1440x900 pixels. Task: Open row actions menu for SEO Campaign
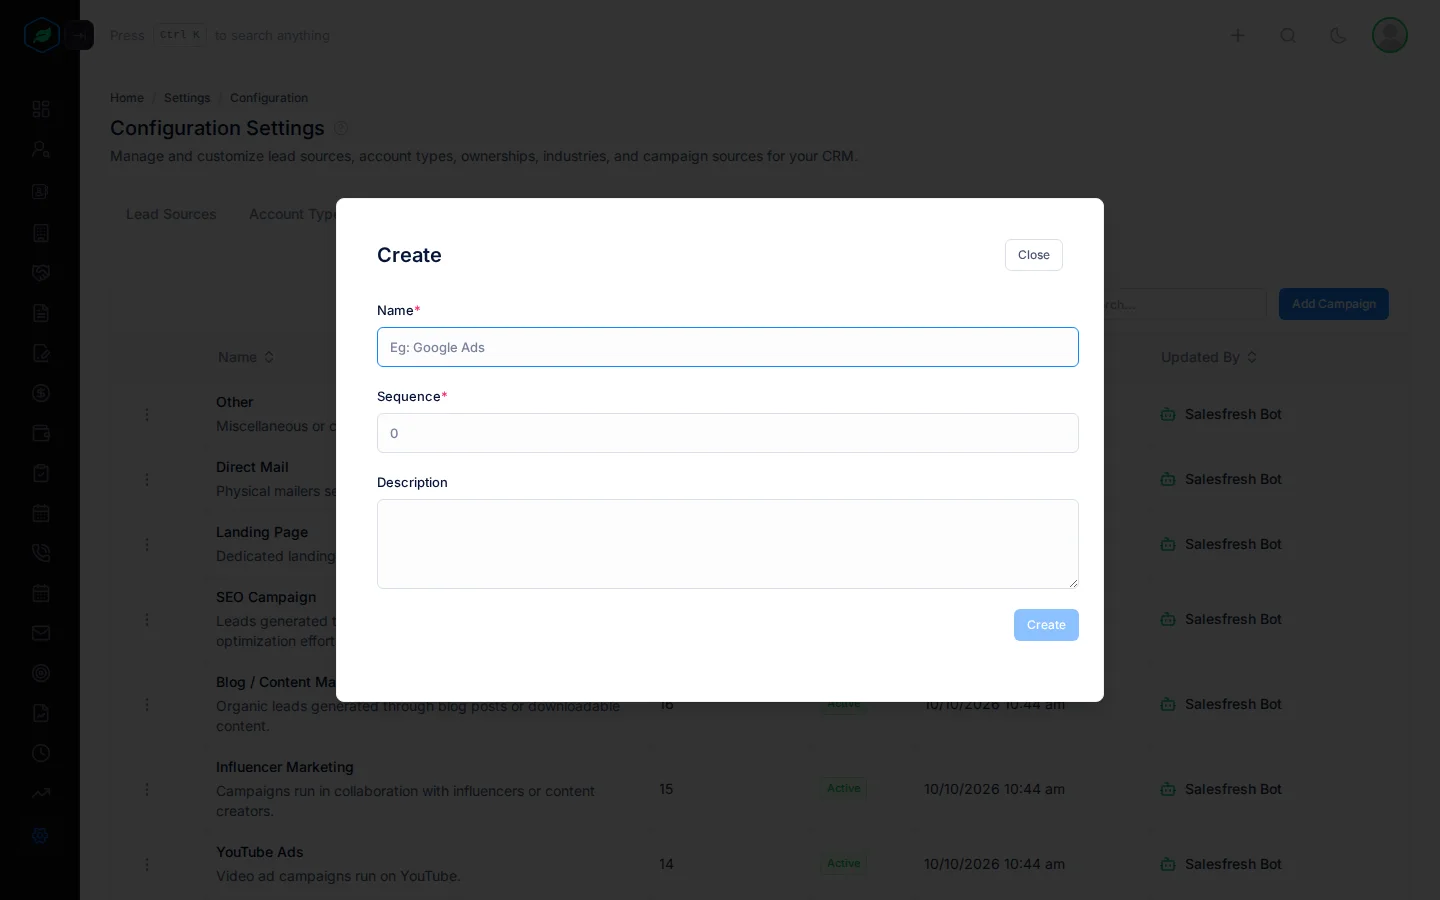point(147,619)
